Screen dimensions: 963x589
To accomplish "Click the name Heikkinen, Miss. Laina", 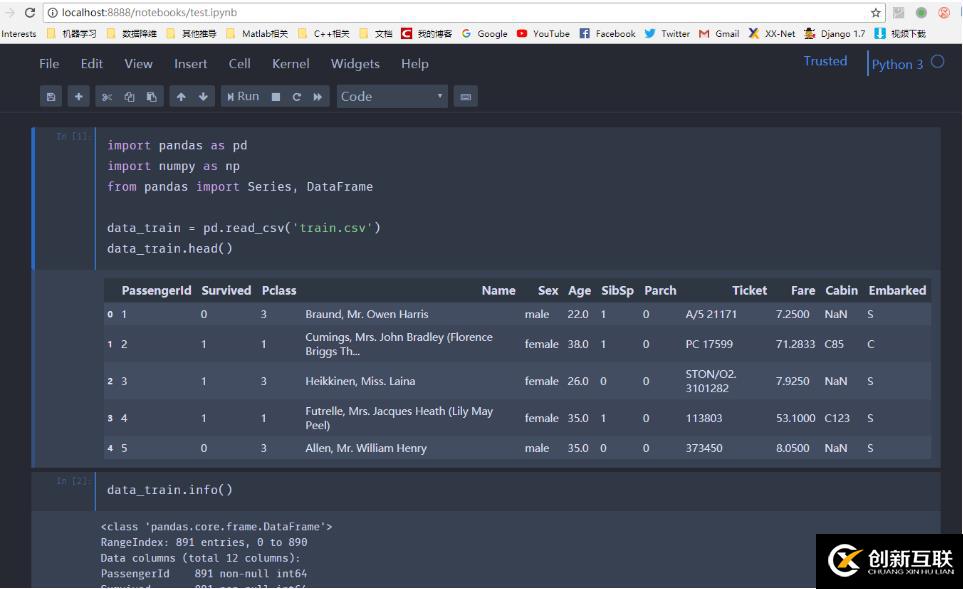I will [x=360, y=381].
